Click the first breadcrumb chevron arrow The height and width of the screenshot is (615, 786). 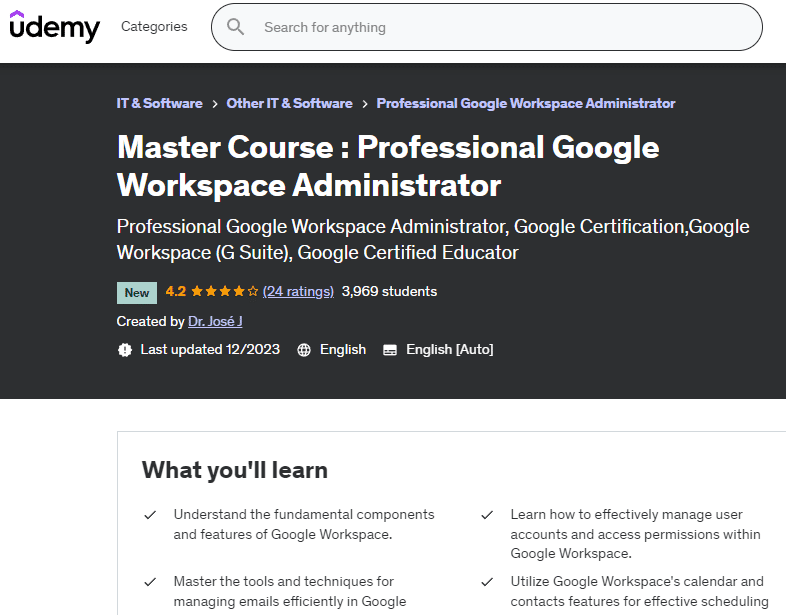click(215, 104)
